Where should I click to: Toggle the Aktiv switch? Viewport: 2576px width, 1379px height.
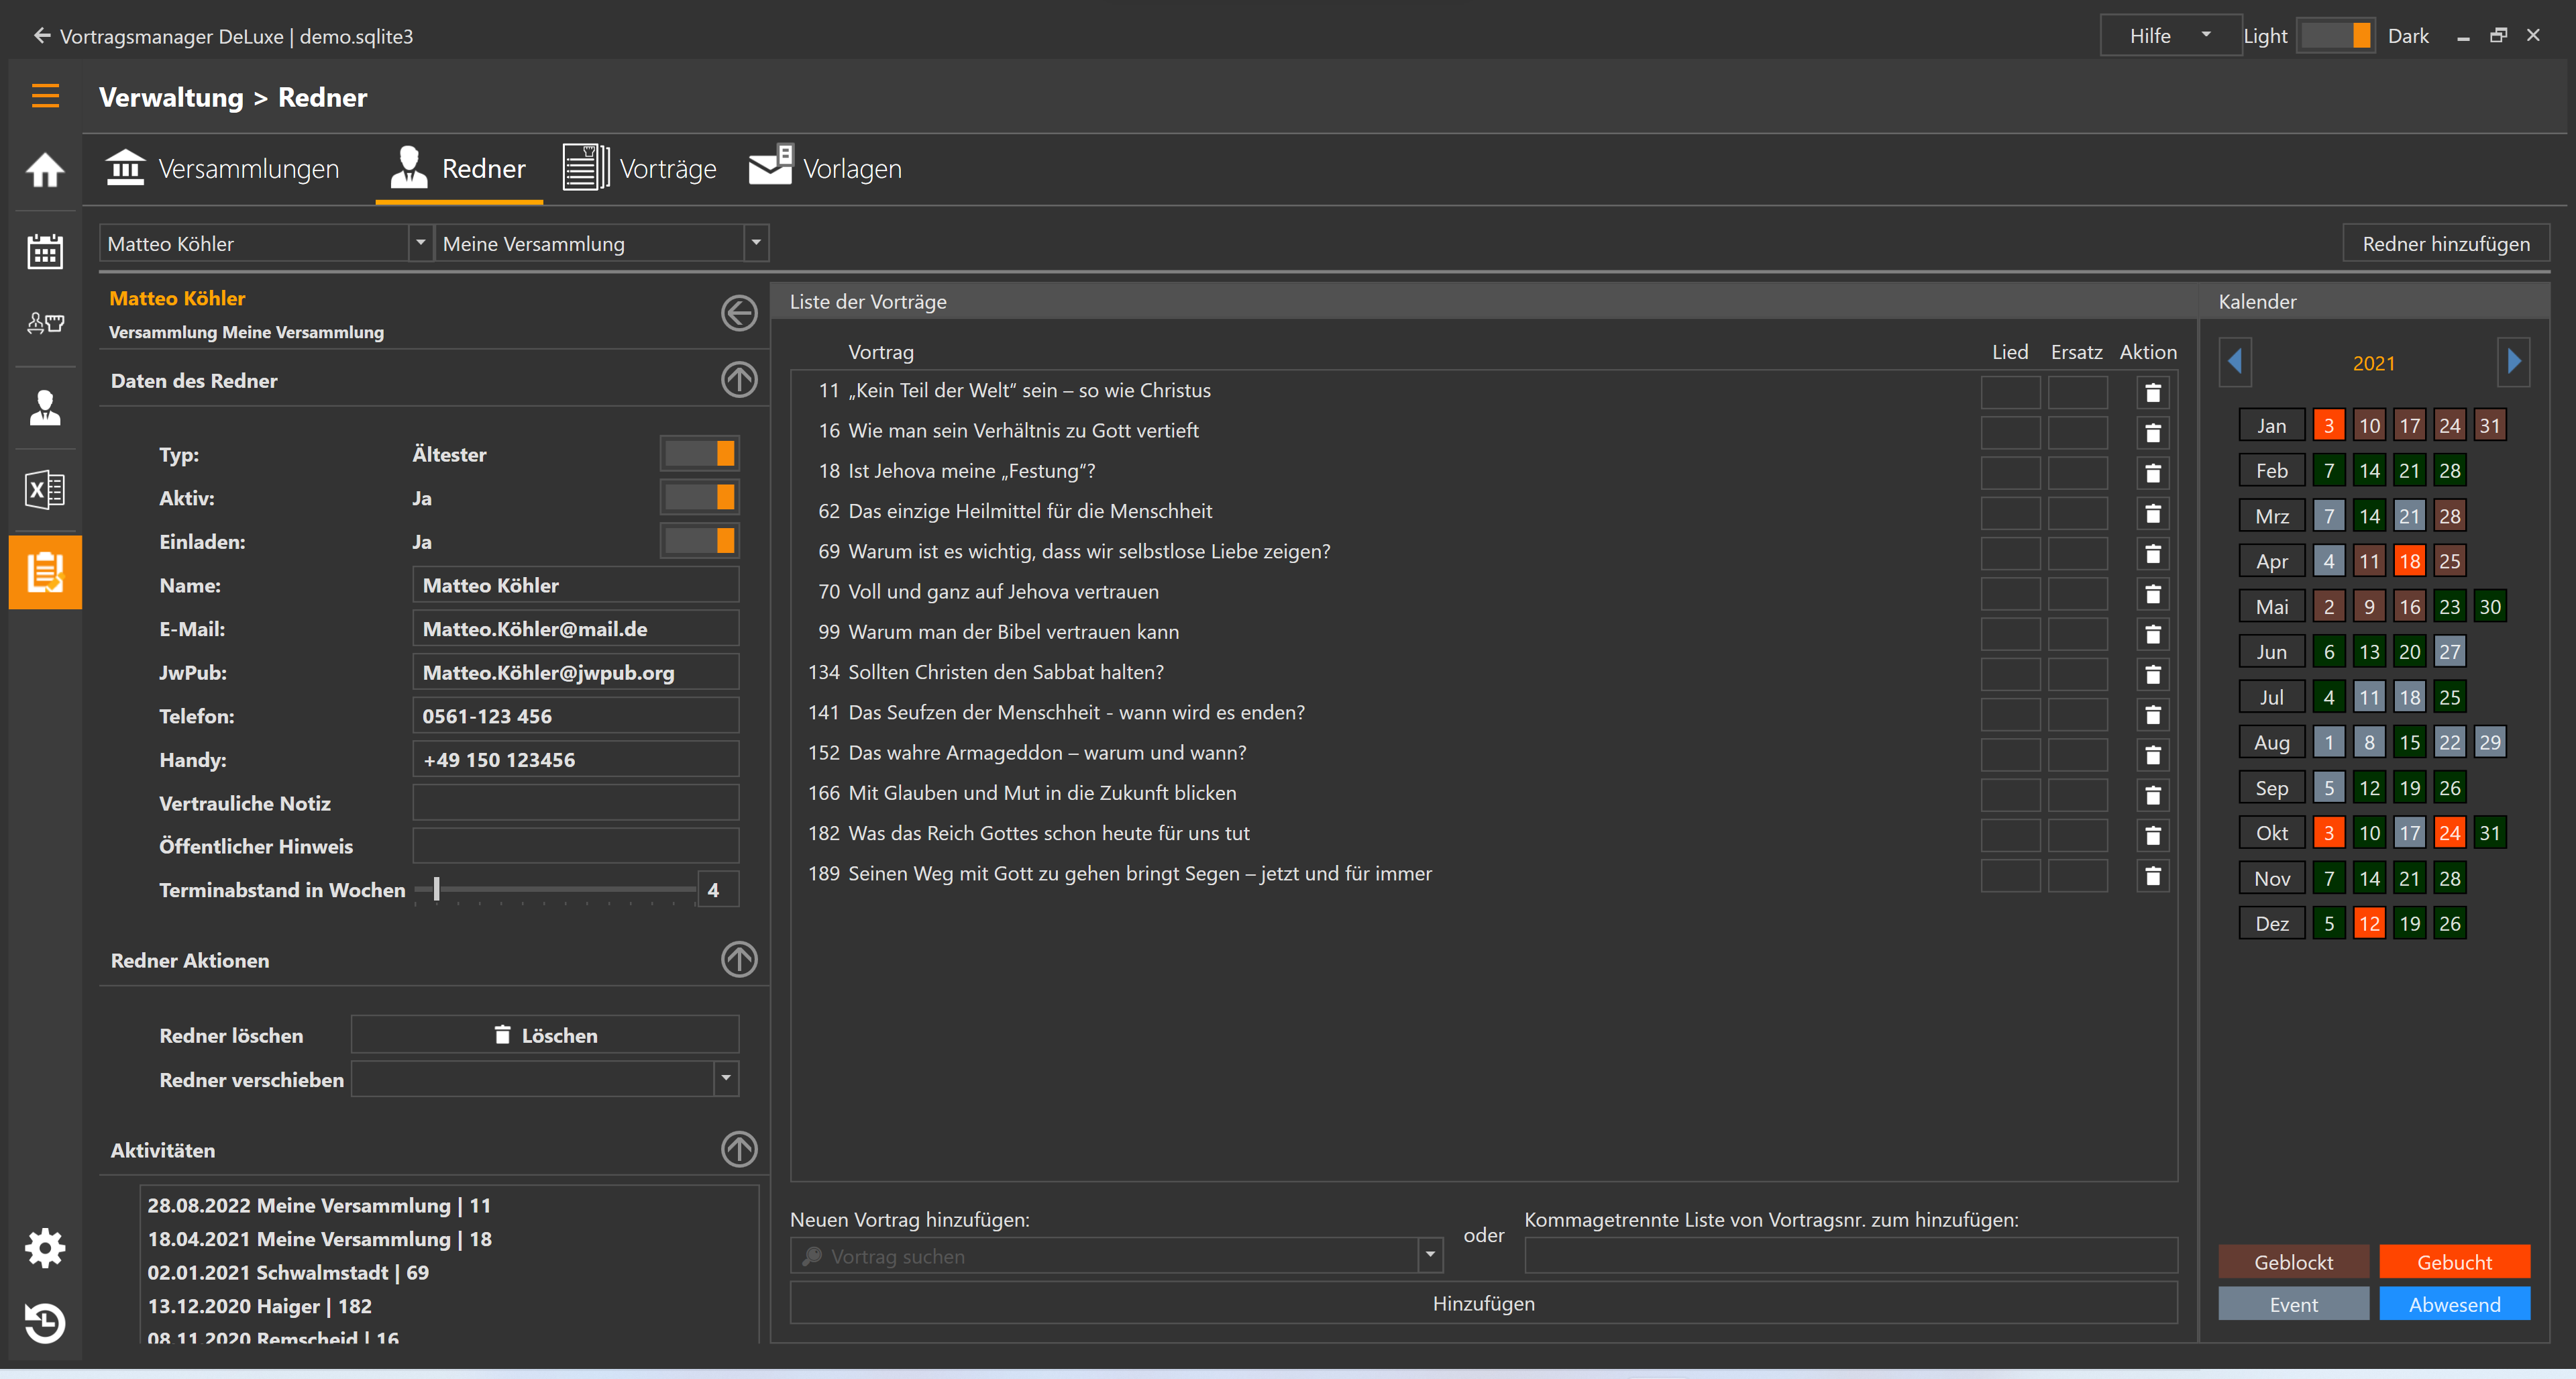(x=700, y=497)
